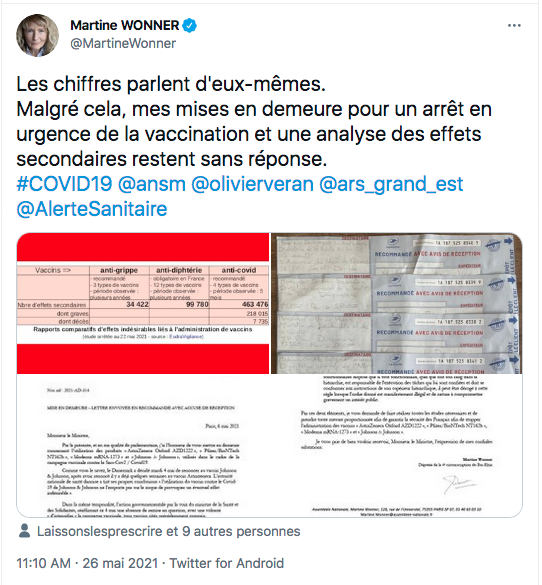Click Martine Wonner's profile avatar
Image resolution: width=542 pixels, height=585 pixels.
pos(37,35)
